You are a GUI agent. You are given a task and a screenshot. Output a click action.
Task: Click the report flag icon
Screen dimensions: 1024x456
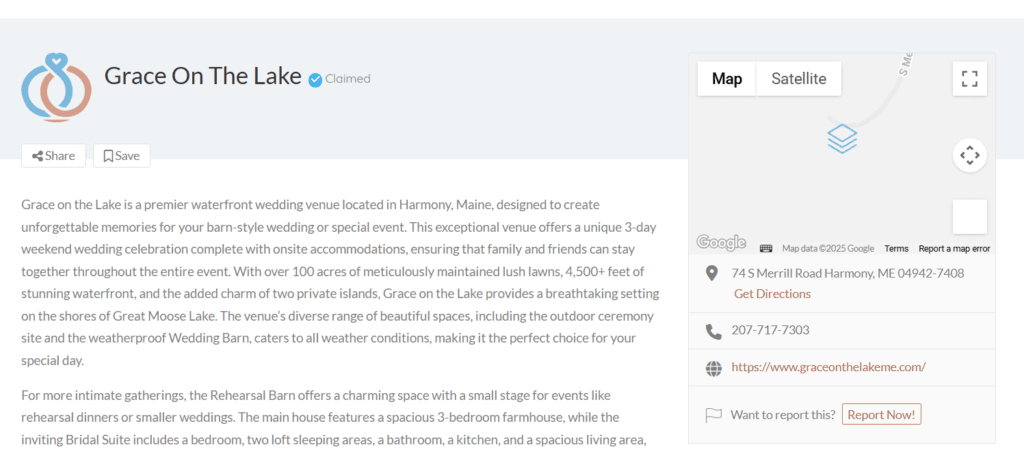coord(713,414)
